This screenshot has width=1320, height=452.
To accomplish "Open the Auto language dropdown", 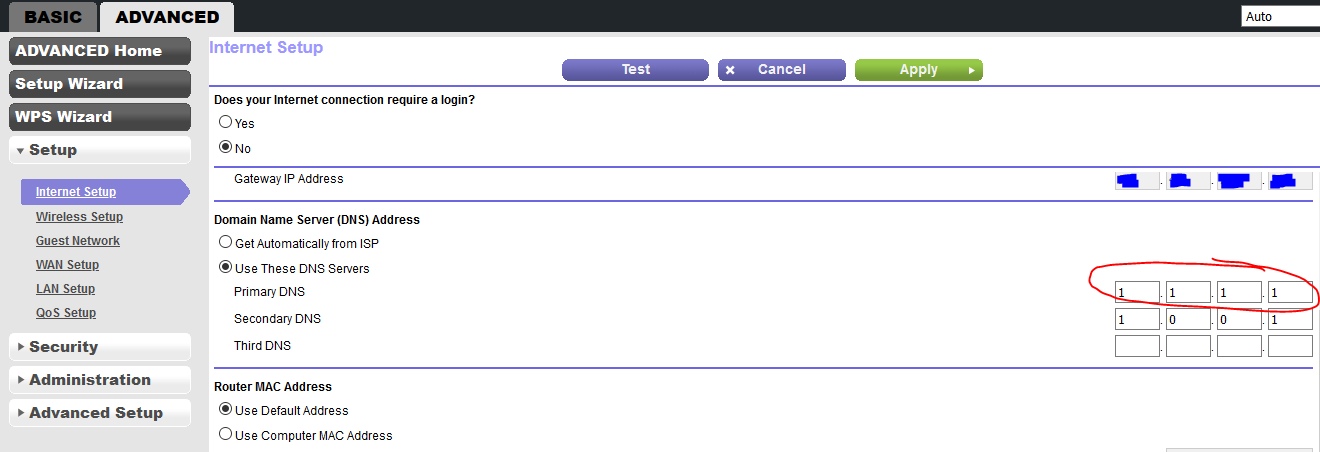I will pyautogui.click(x=1281, y=17).
